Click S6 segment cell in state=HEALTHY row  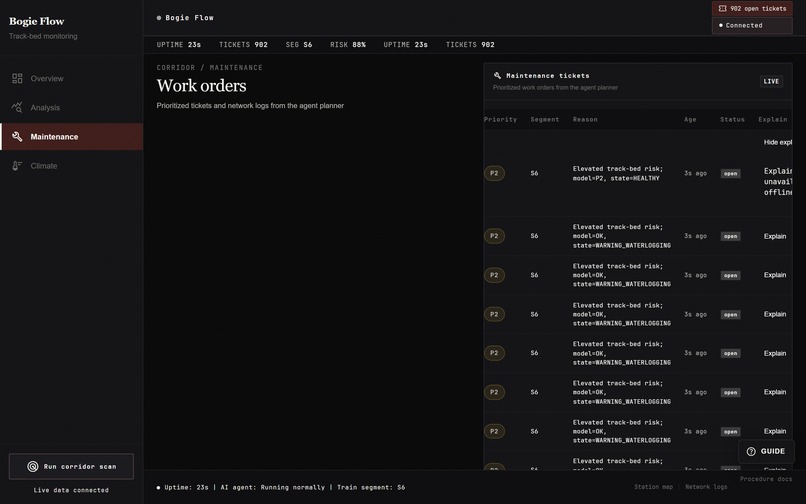pos(534,173)
